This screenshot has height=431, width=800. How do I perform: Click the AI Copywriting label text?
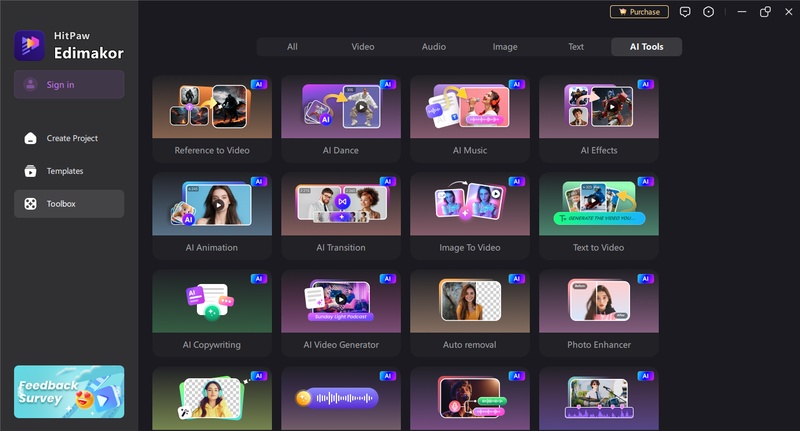(x=212, y=345)
